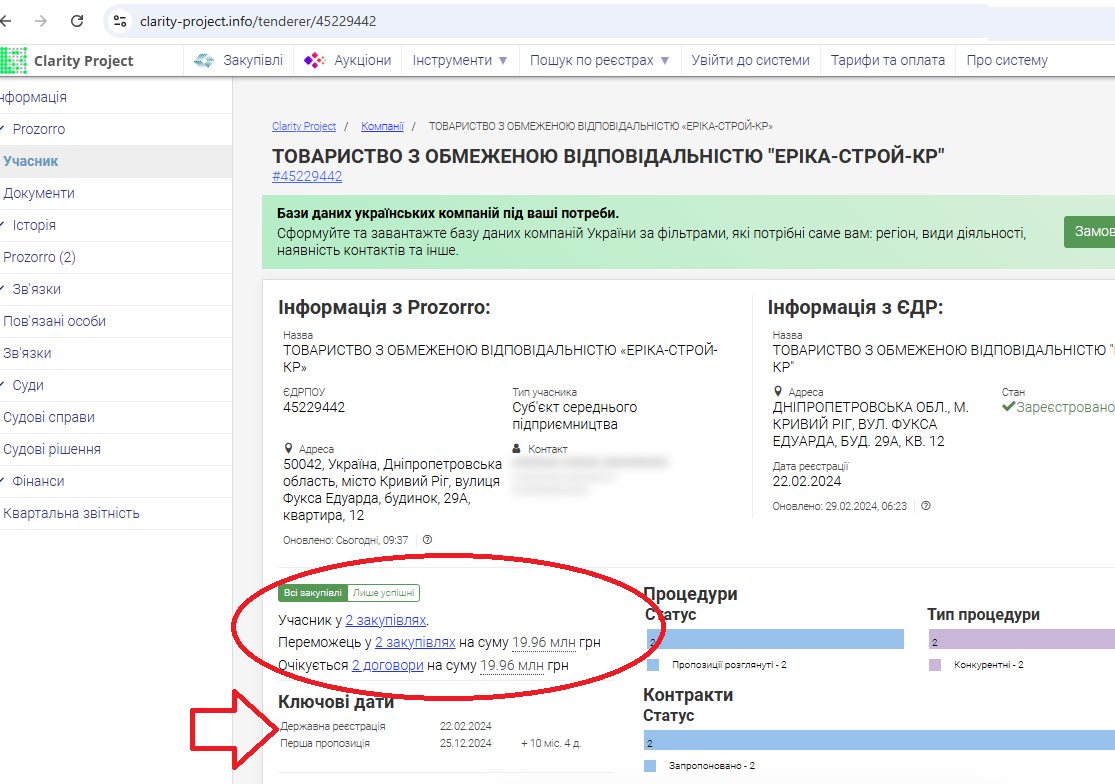
Task: Open Документи in the sidebar
Action: coord(116,193)
